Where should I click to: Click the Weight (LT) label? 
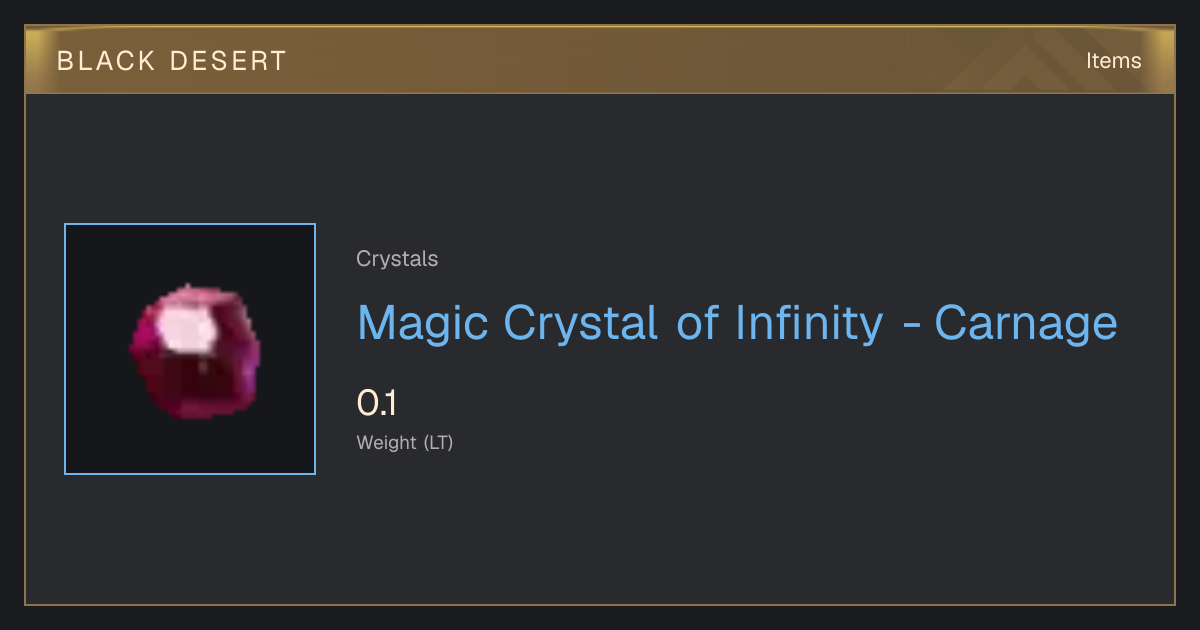tap(405, 443)
